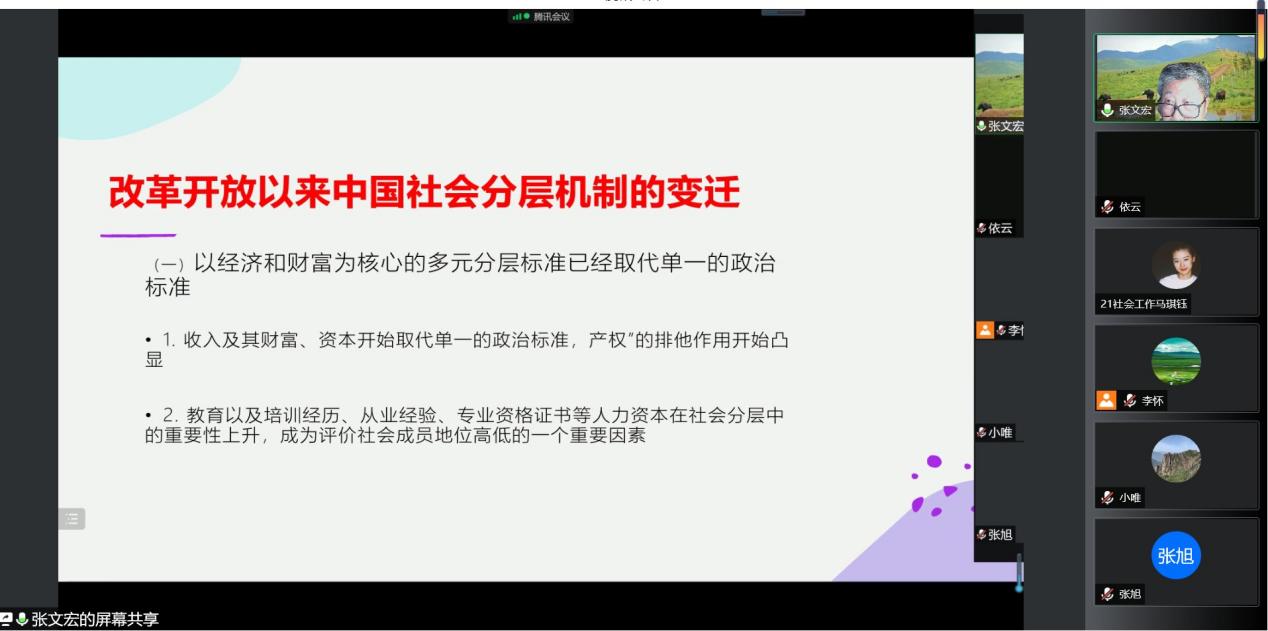The image size is (1268, 631).
Task: Click the blue slider handle beside the slide
Action: point(1019,587)
